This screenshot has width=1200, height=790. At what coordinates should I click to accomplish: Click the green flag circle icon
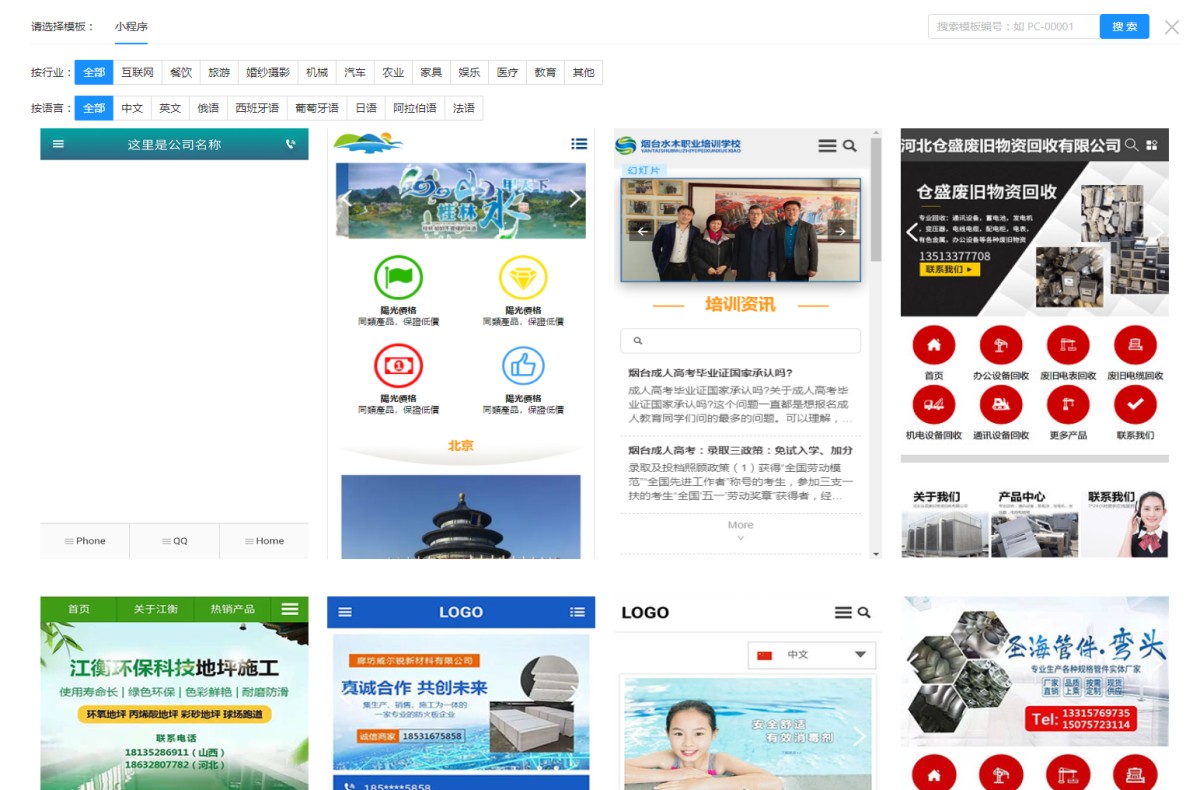click(x=398, y=278)
